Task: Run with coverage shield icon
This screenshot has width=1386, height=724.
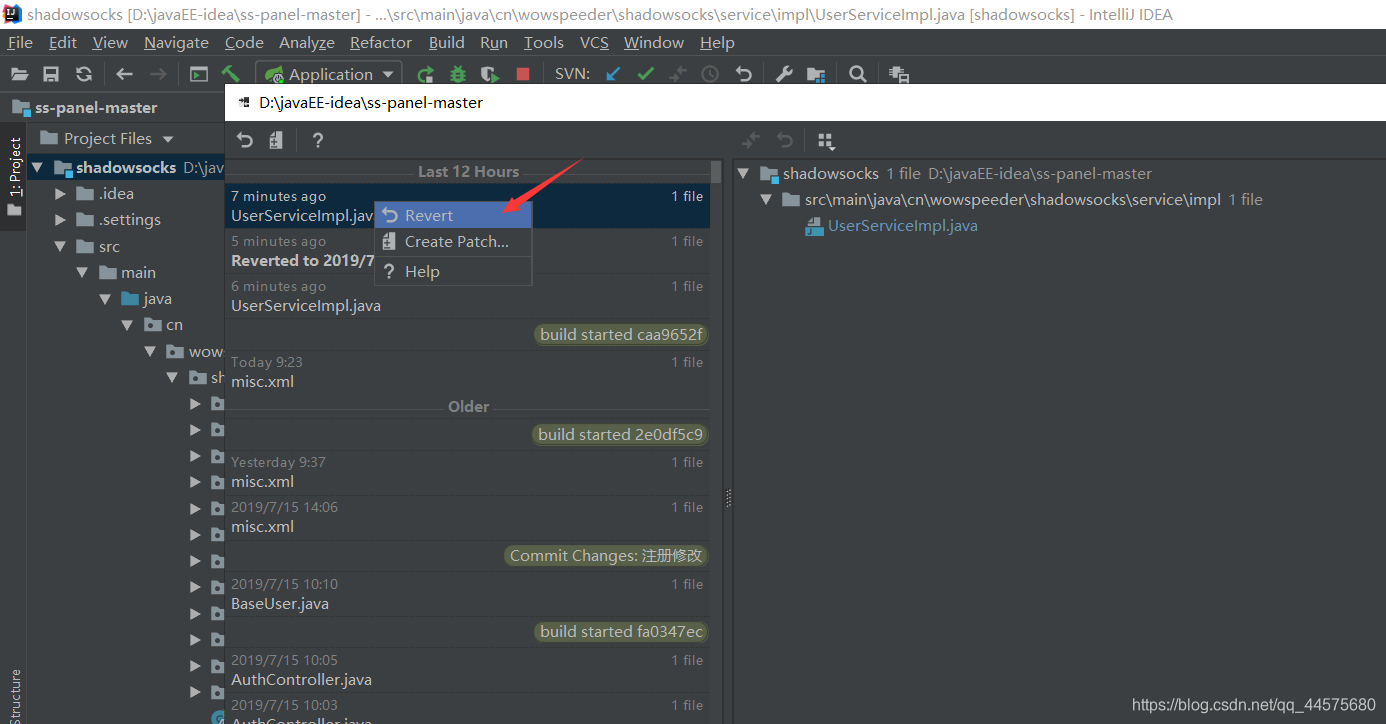Action: coord(490,74)
